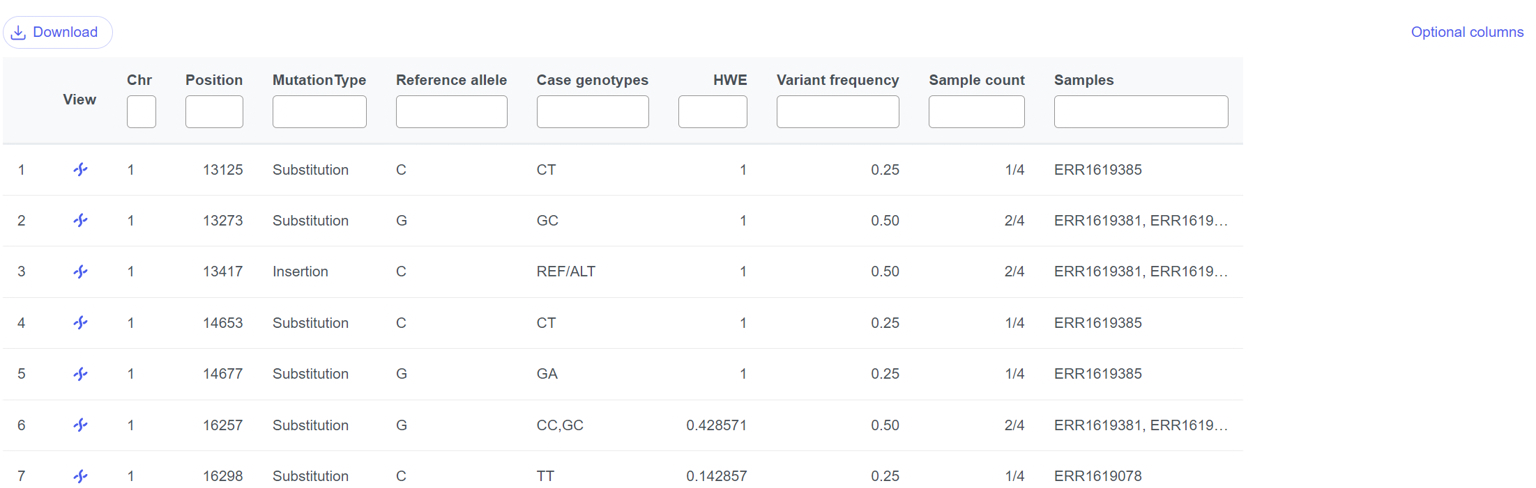Viewport: 1536px width, 488px height.
Task: Open view icon for position 14653 row
Action: [x=80, y=323]
